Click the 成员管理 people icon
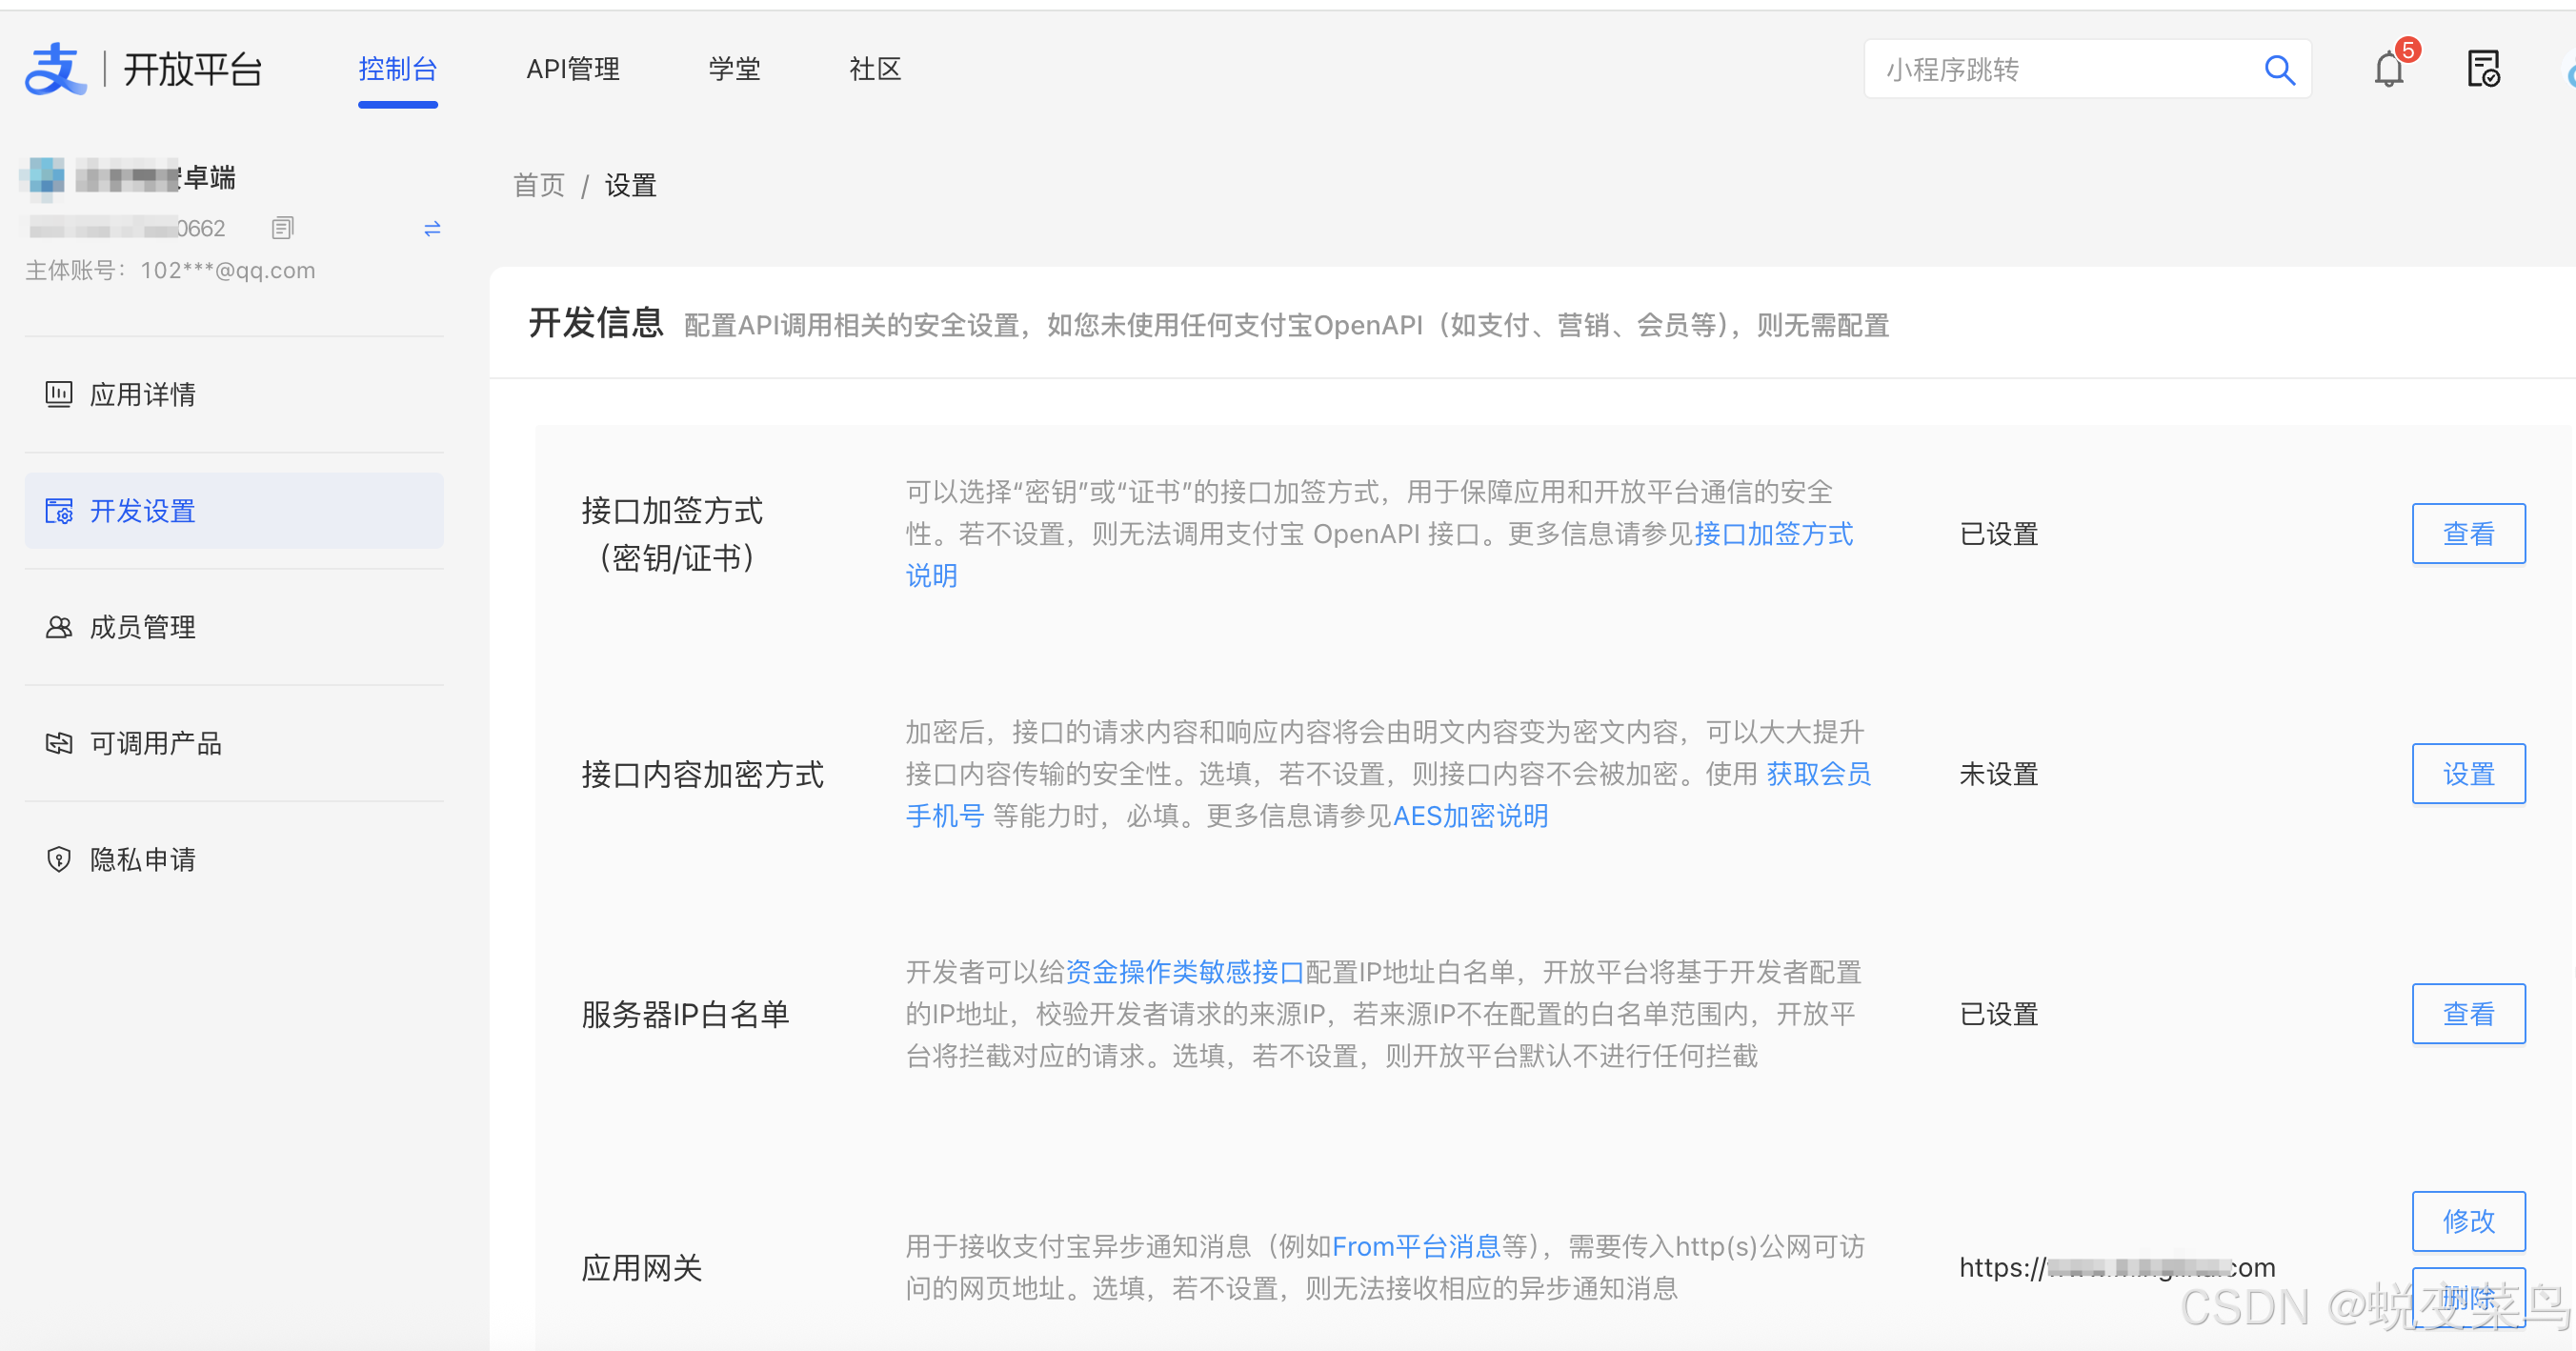 59,627
